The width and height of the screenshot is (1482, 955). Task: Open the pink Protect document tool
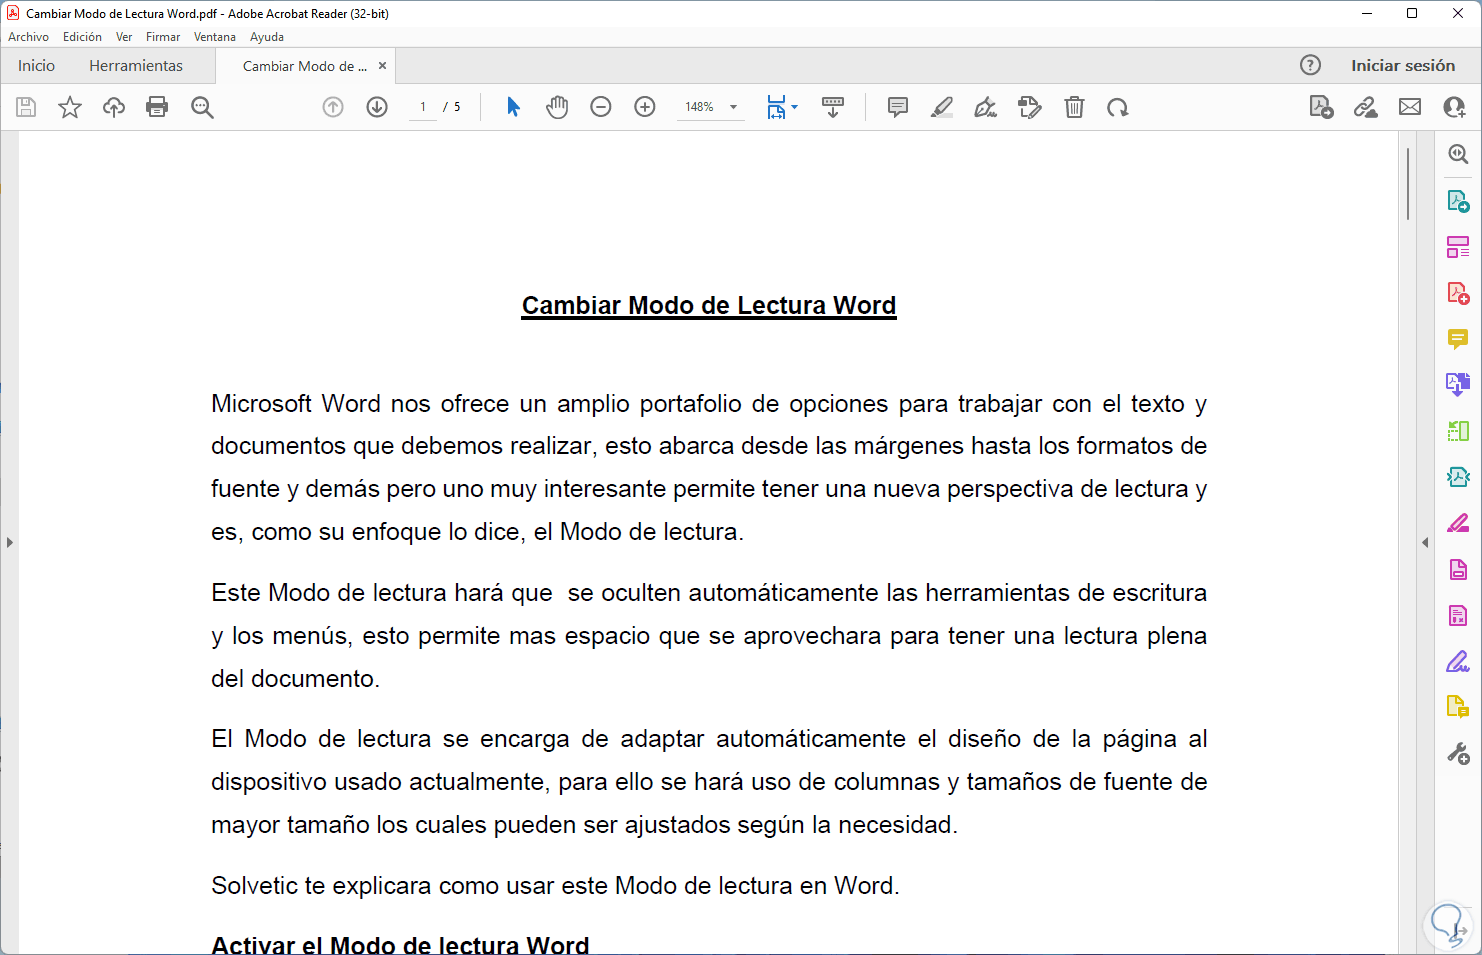click(1459, 569)
